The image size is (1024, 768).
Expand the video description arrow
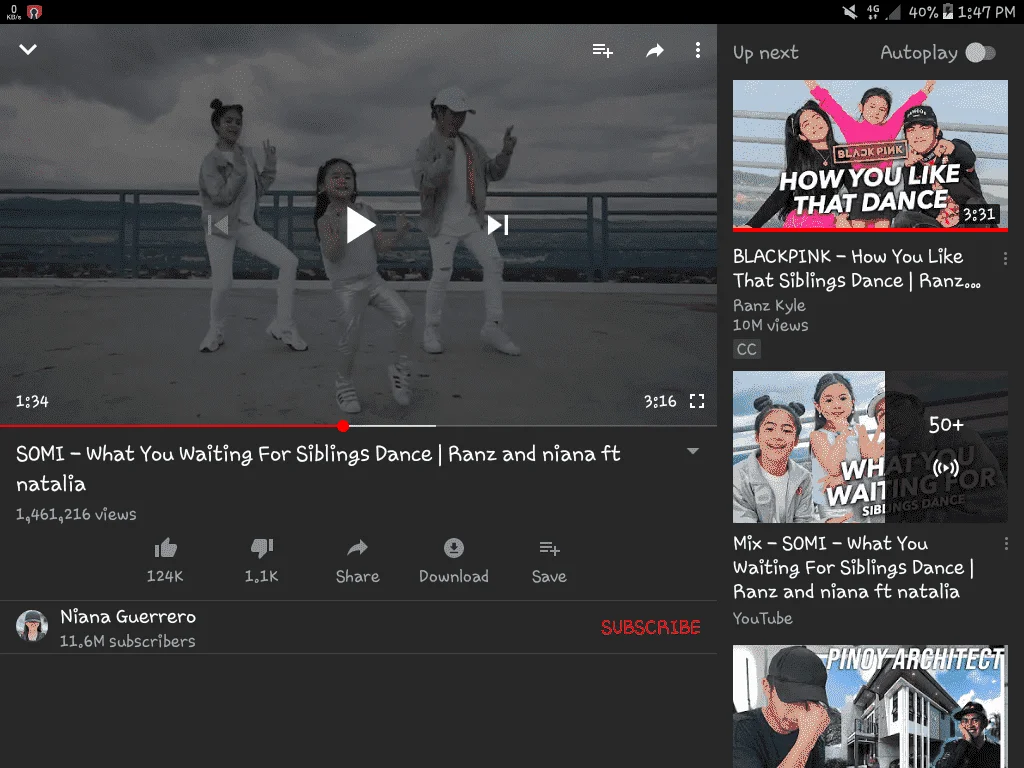(693, 451)
